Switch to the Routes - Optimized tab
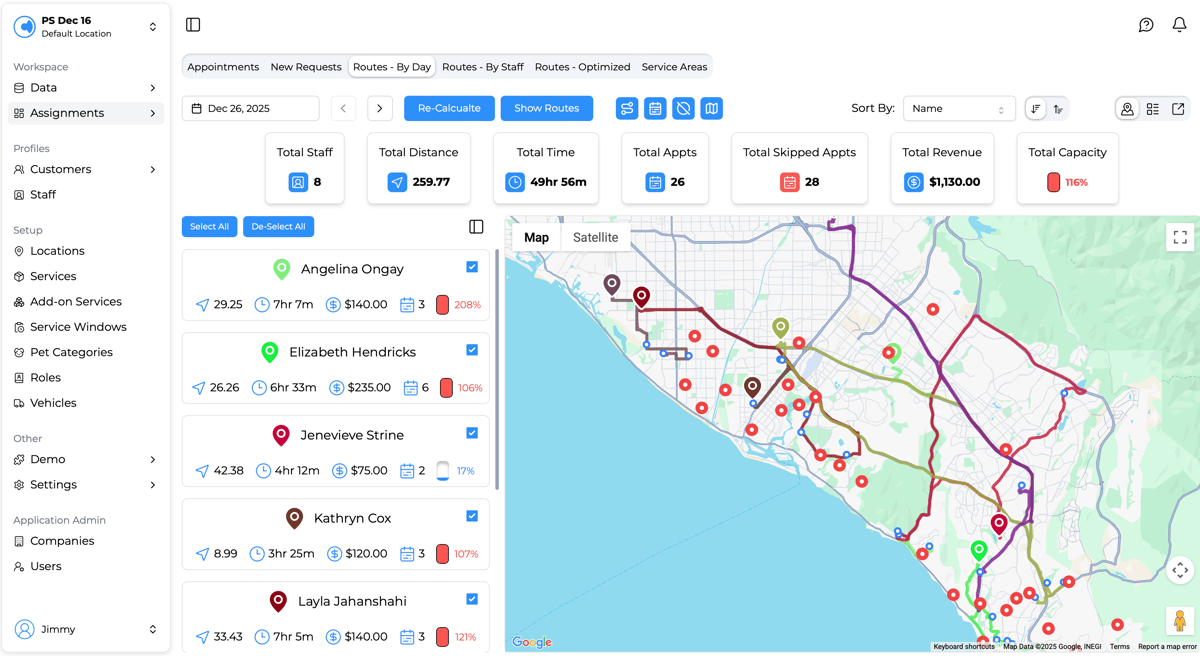 point(582,67)
